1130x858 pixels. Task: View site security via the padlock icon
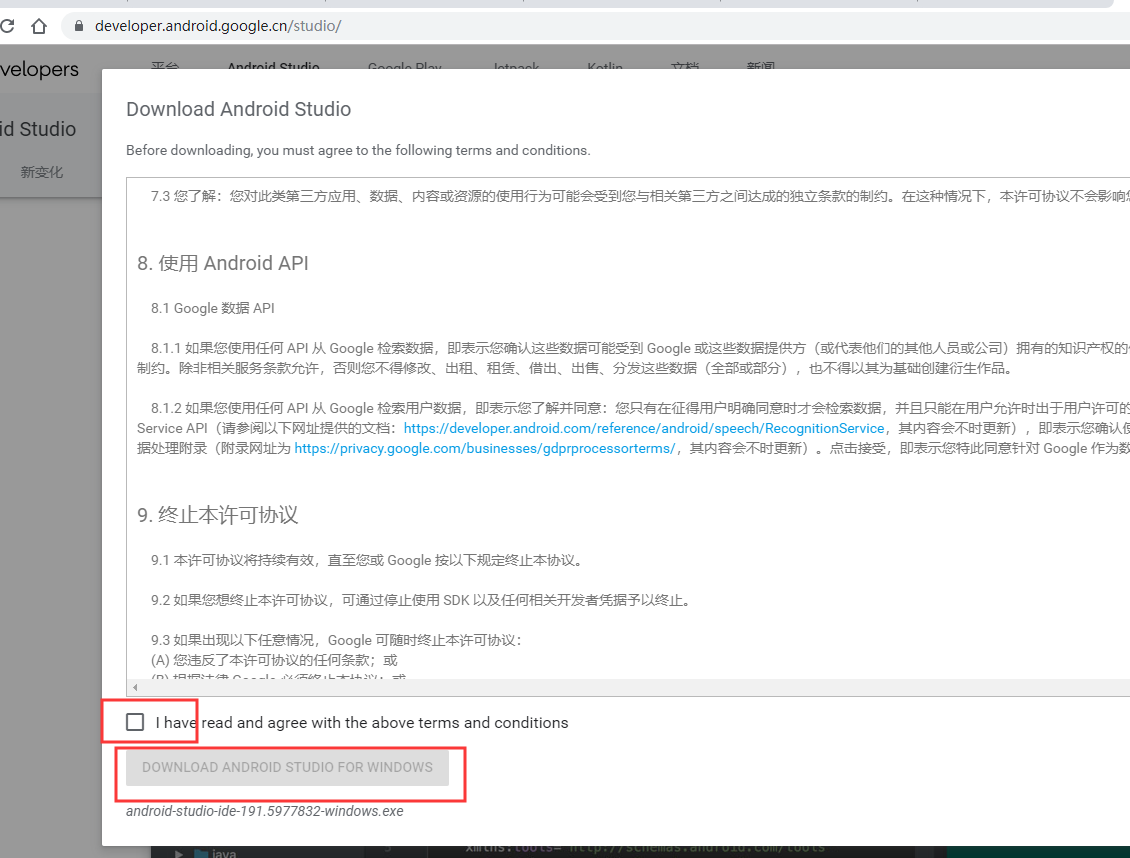coord(79,26)
